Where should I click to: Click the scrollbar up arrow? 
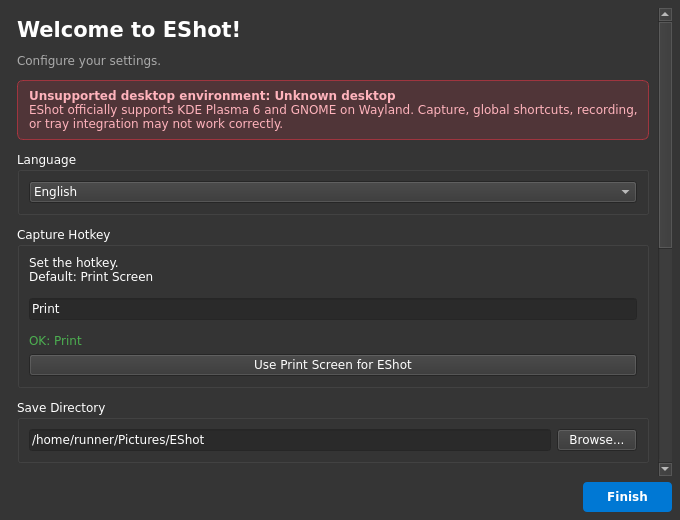coord(665,14)
